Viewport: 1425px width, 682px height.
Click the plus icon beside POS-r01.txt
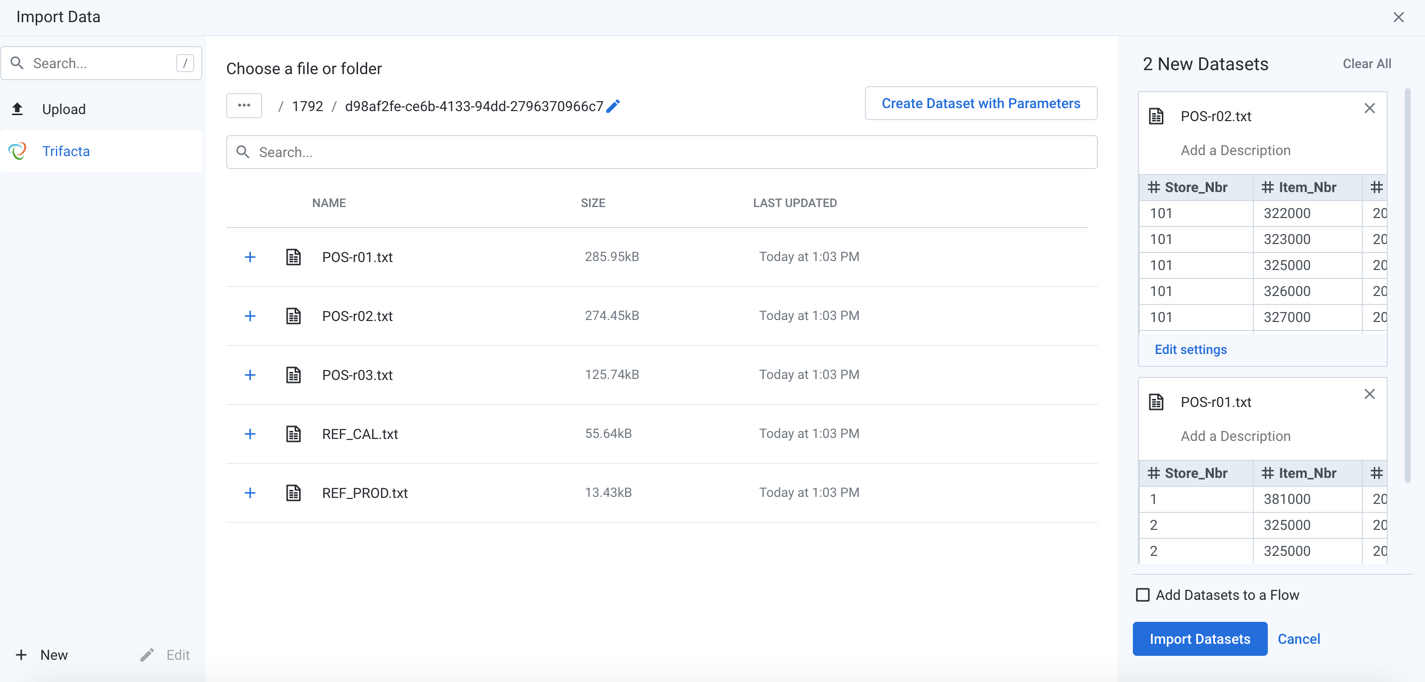(250, 257)
